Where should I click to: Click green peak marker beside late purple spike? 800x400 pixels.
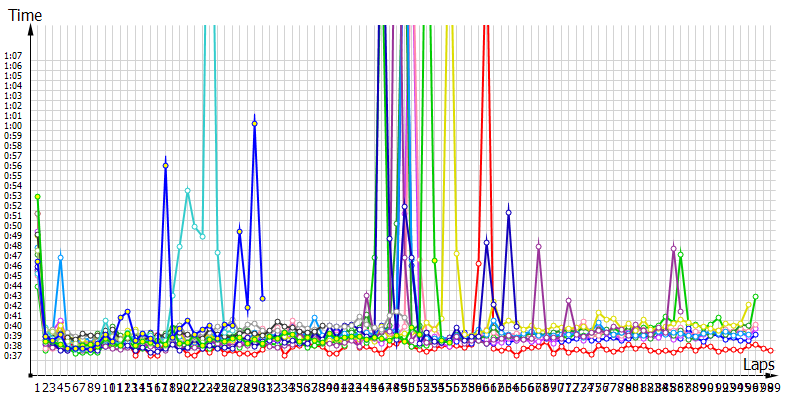pyautogui.click(x=681, y=255)
